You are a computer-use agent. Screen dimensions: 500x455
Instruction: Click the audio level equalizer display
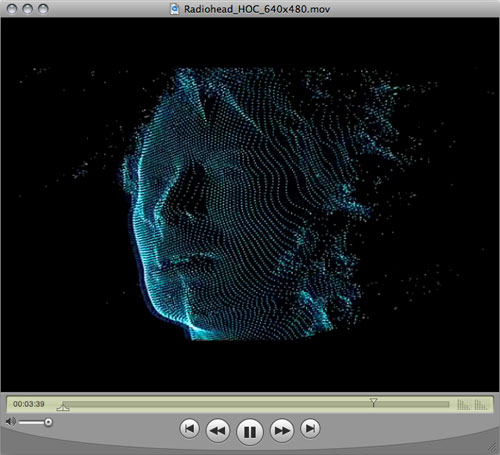tap(472, 404)
